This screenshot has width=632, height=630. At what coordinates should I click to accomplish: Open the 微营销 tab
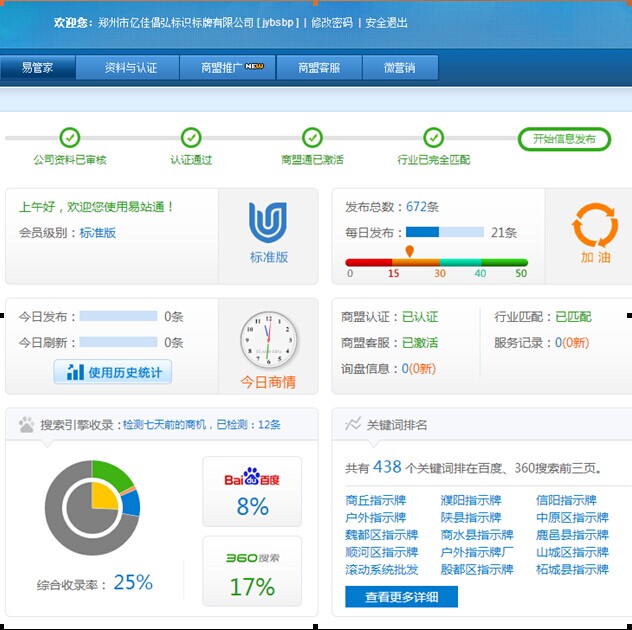[x=399, y=68]
